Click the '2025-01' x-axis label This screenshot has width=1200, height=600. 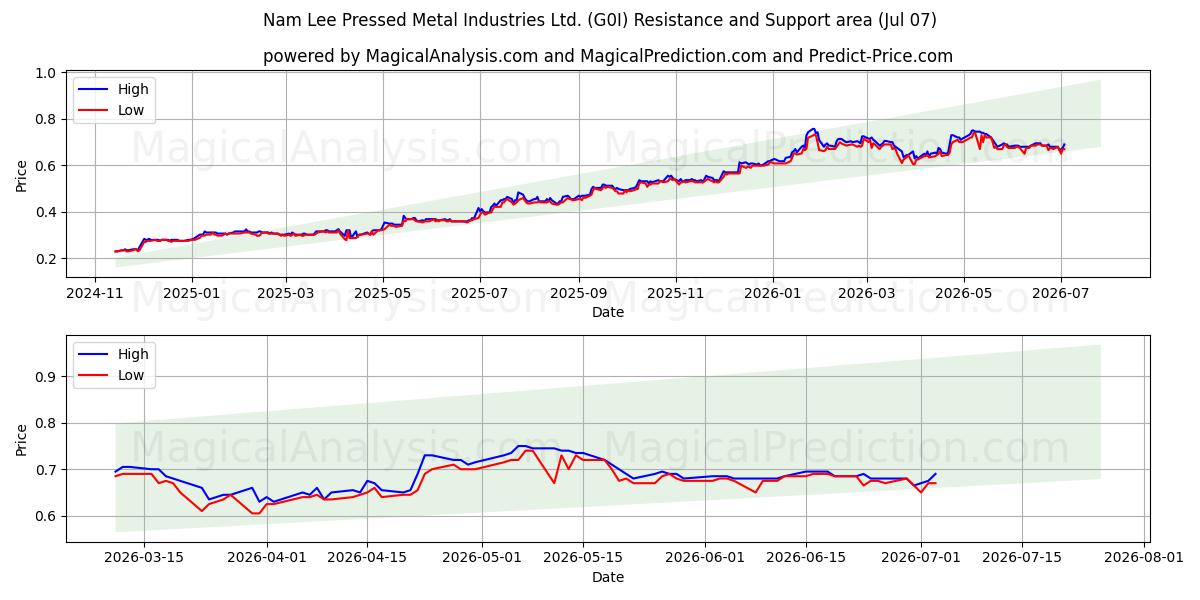click(191, 294)
